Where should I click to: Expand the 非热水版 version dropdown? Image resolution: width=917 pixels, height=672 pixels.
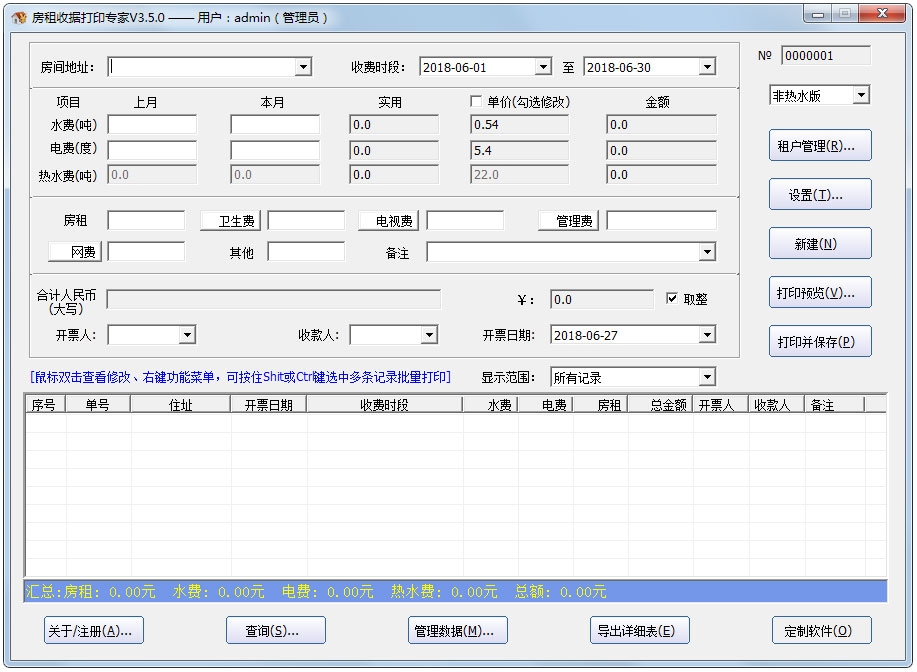point(861,95)
